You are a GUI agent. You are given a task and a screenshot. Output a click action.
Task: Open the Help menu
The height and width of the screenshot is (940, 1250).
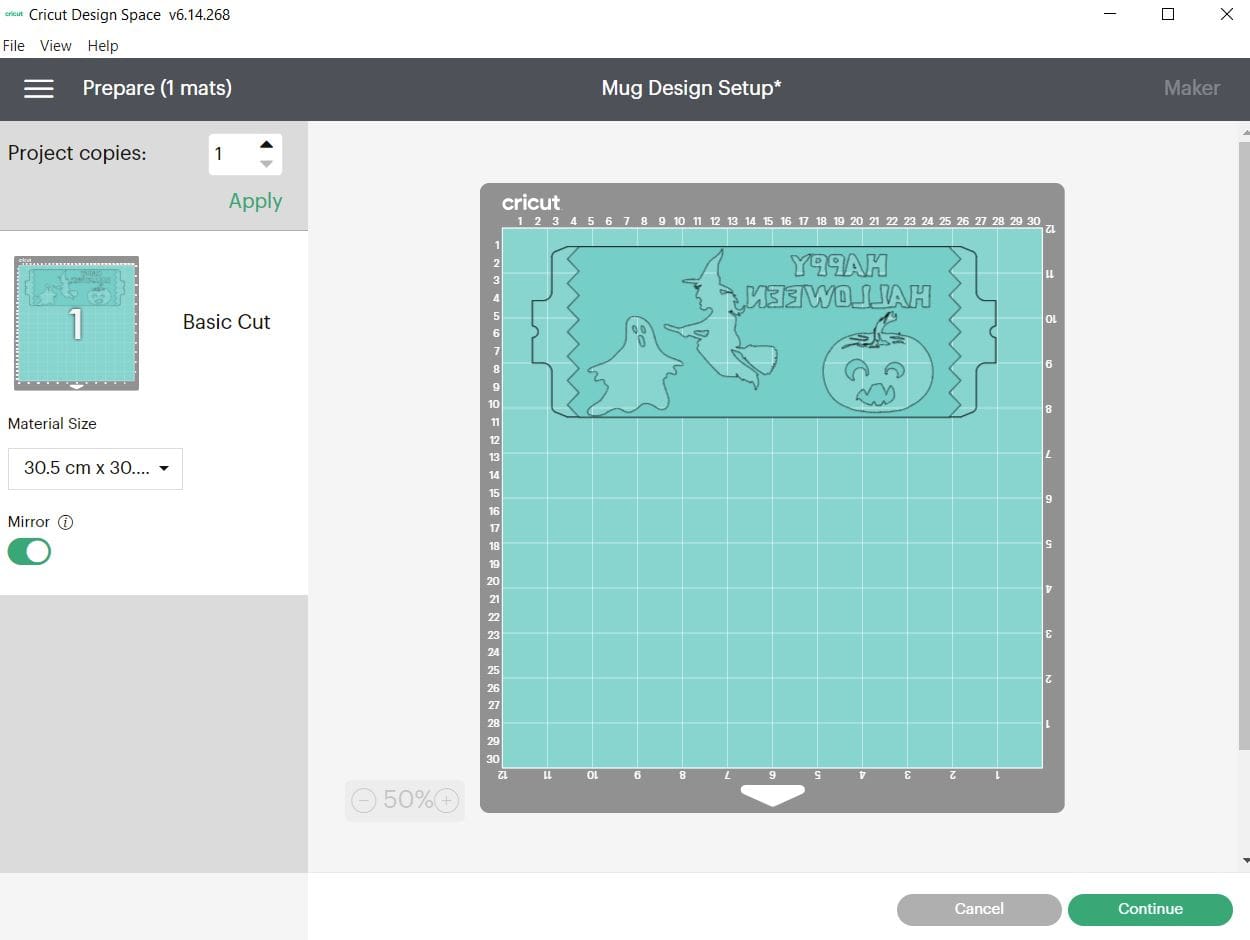103,46
